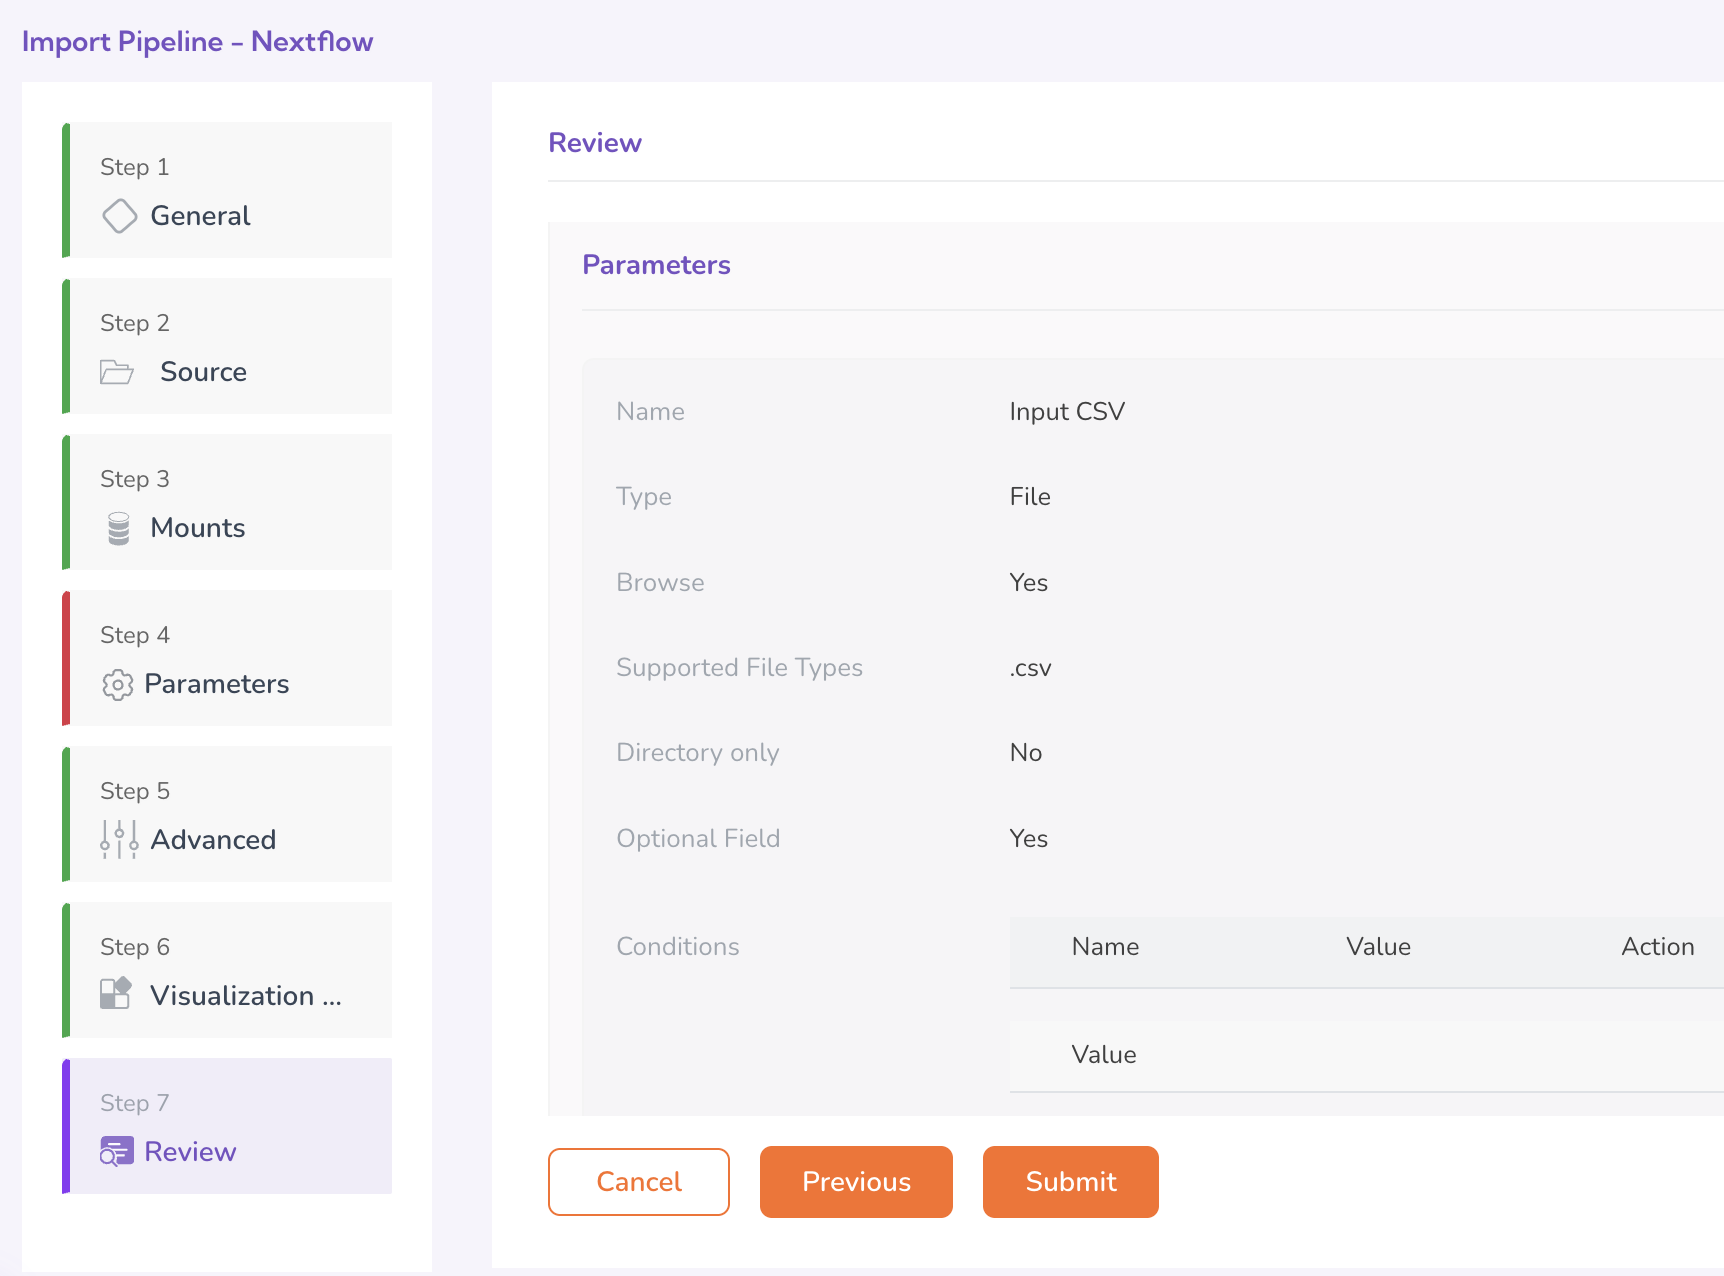Viewport: 1724px width, 1276px height.
Task: Click the Mounts database icon
Action: [x=119, y=528]
